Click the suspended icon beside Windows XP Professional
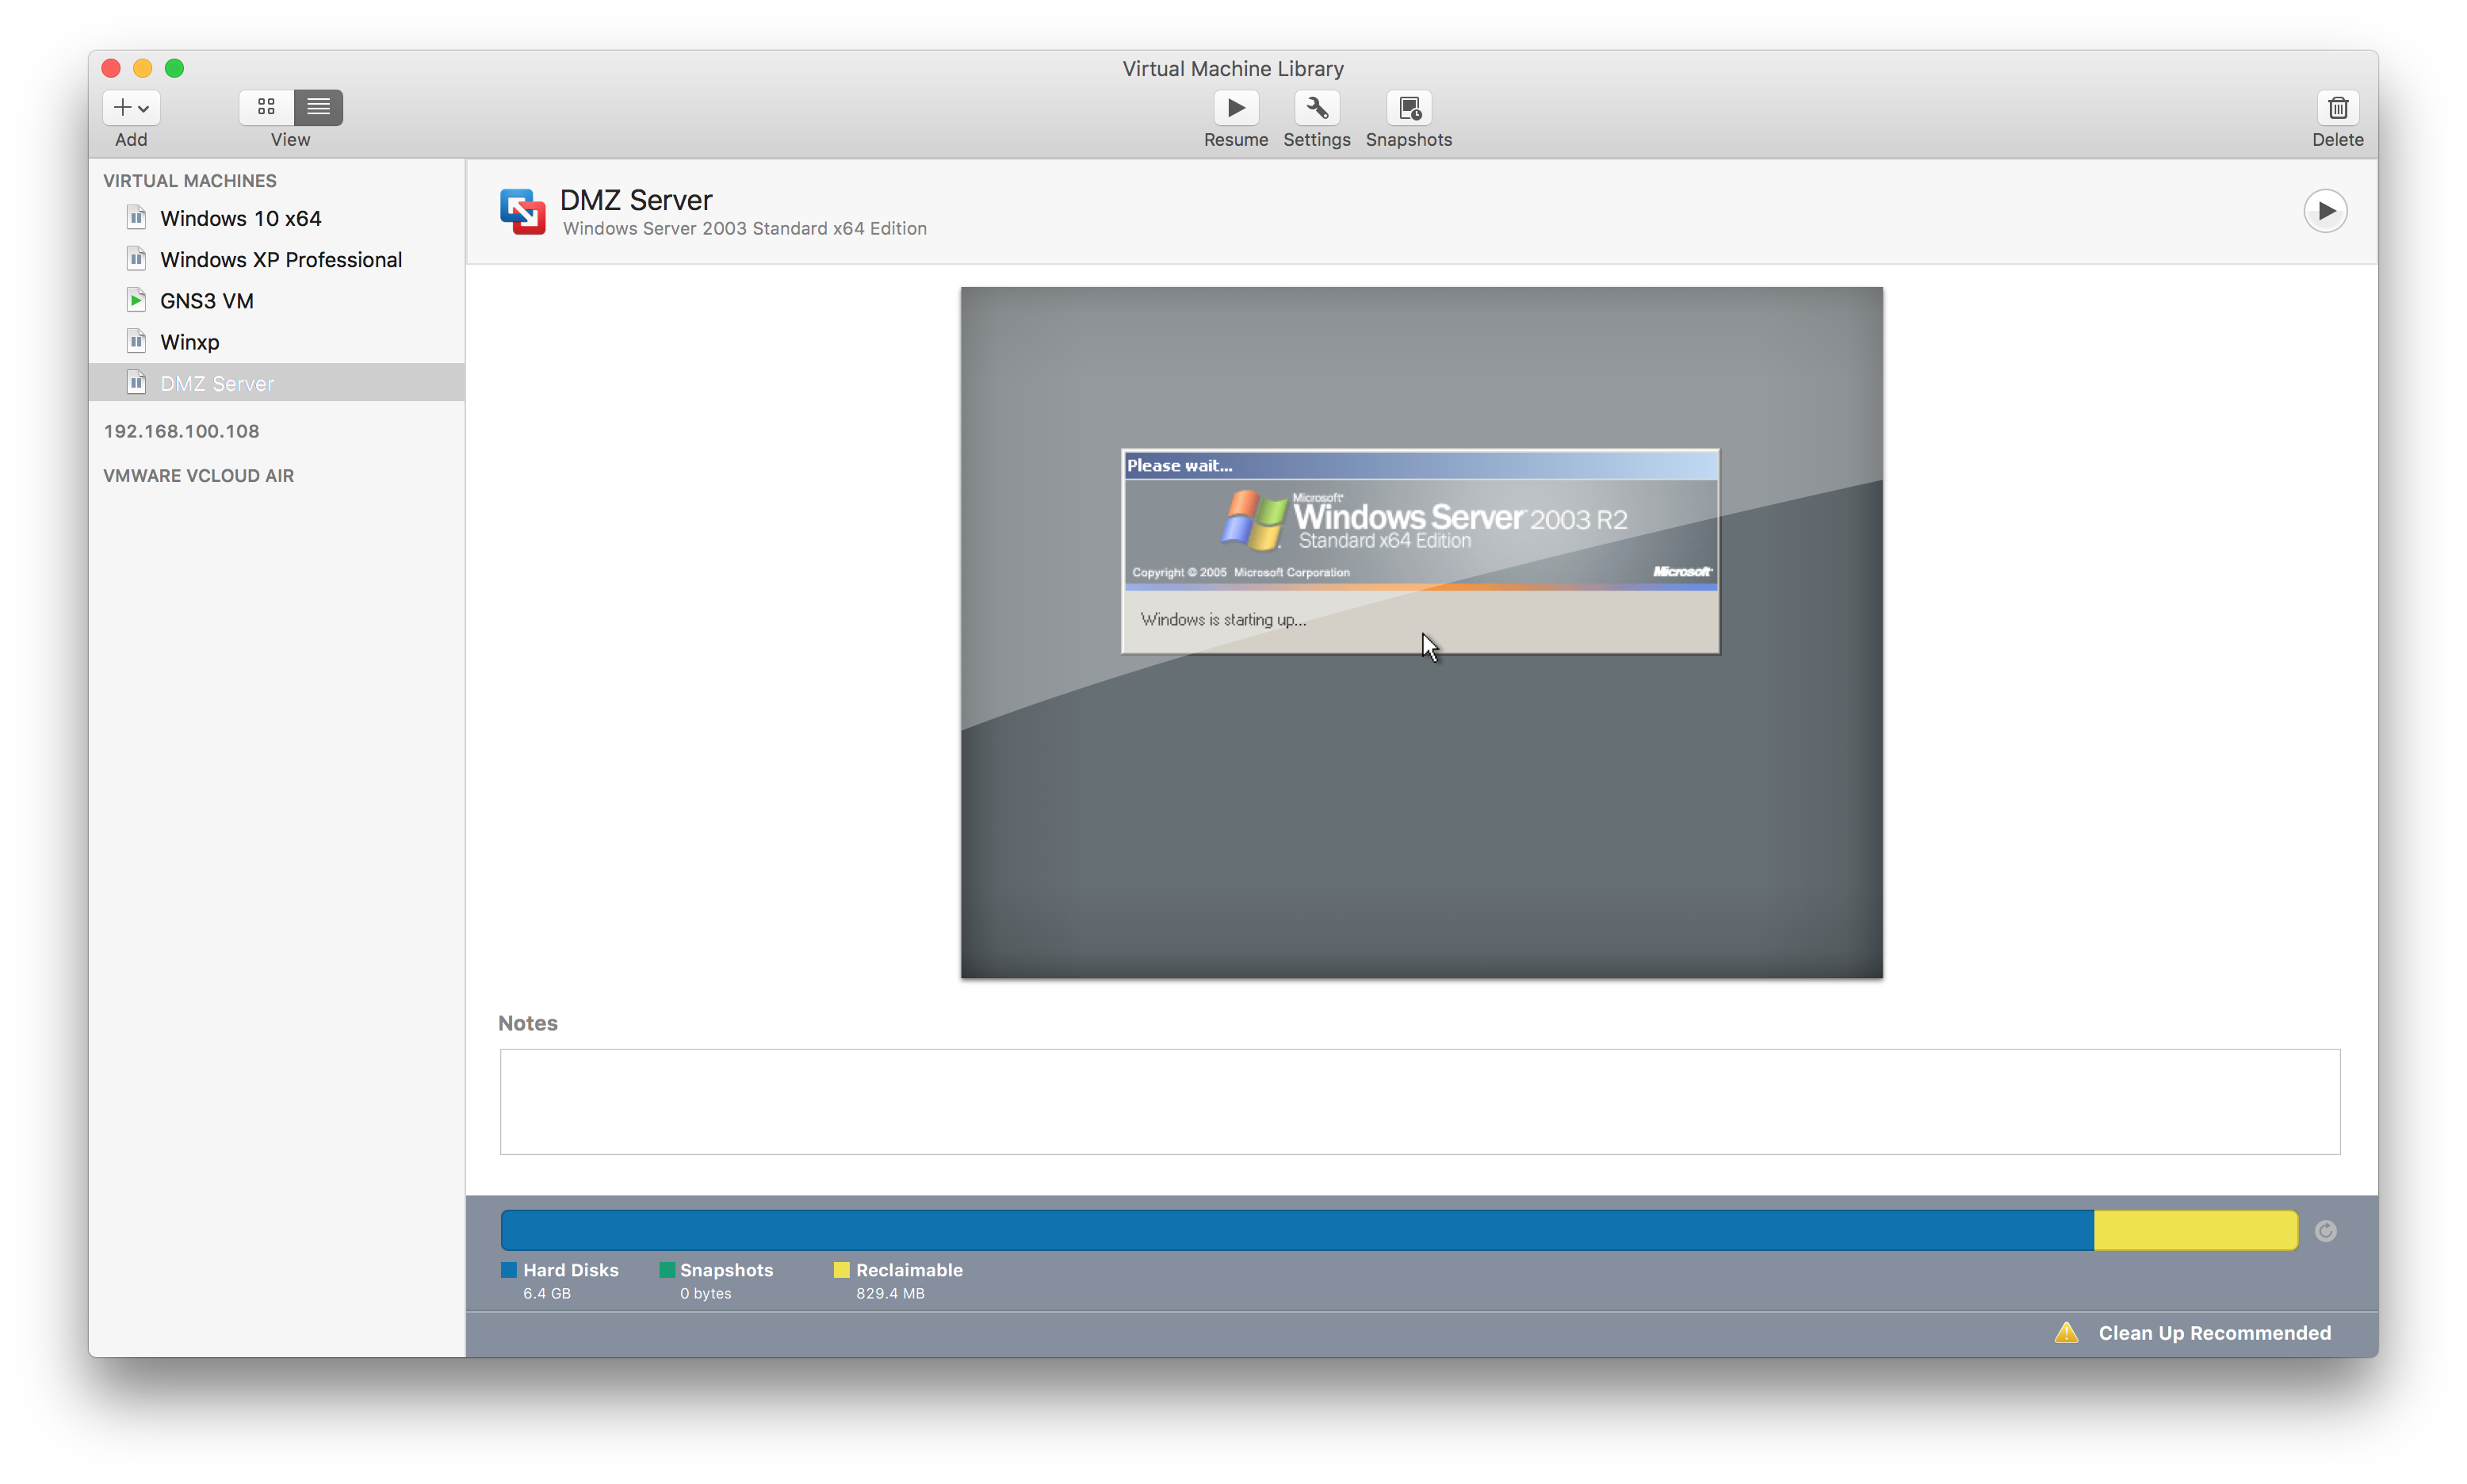2467x1484 pixels. pyautogui.click(x=137, y=258)
